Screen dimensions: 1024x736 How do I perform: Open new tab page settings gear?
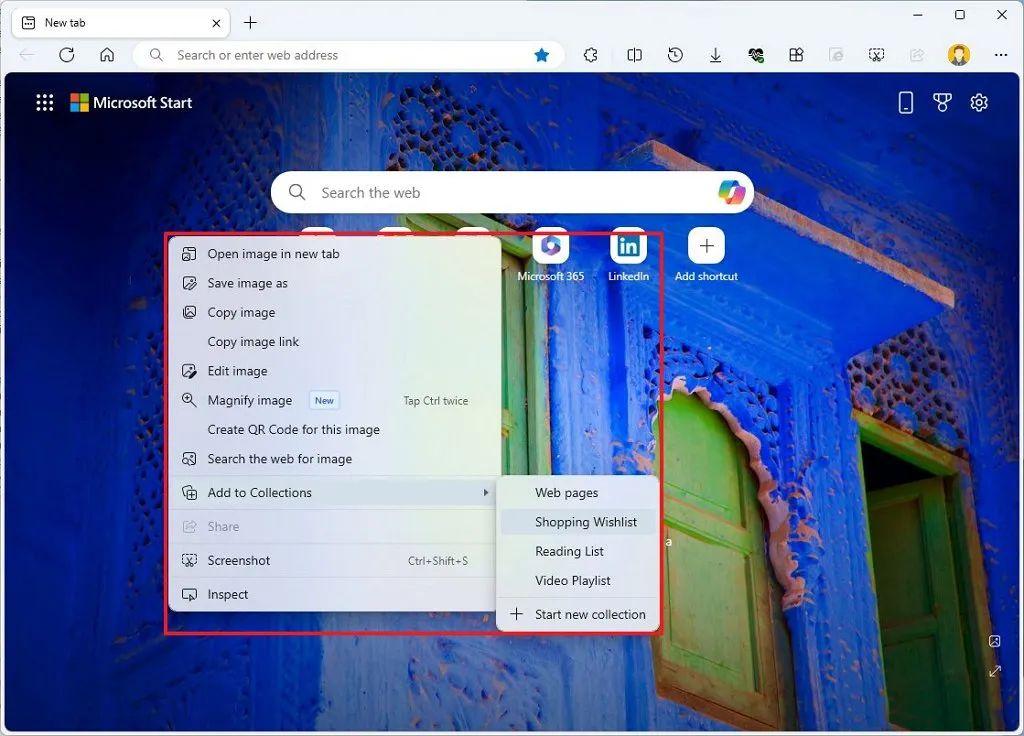point(979,102)
